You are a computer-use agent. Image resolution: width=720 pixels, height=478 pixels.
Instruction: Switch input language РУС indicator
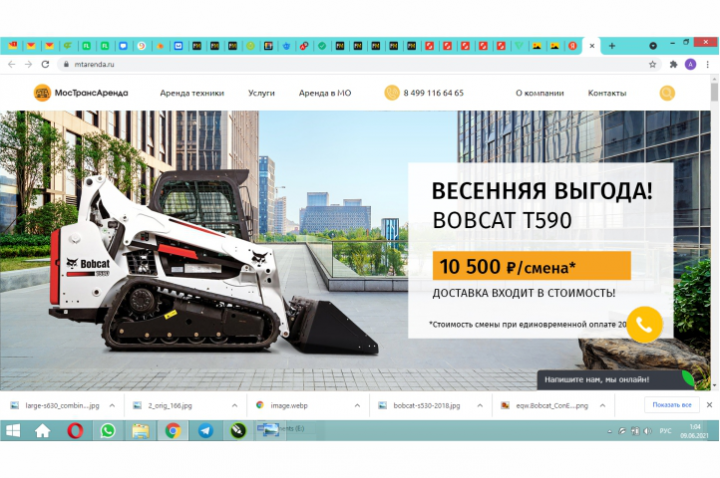(x=665, y=431)
